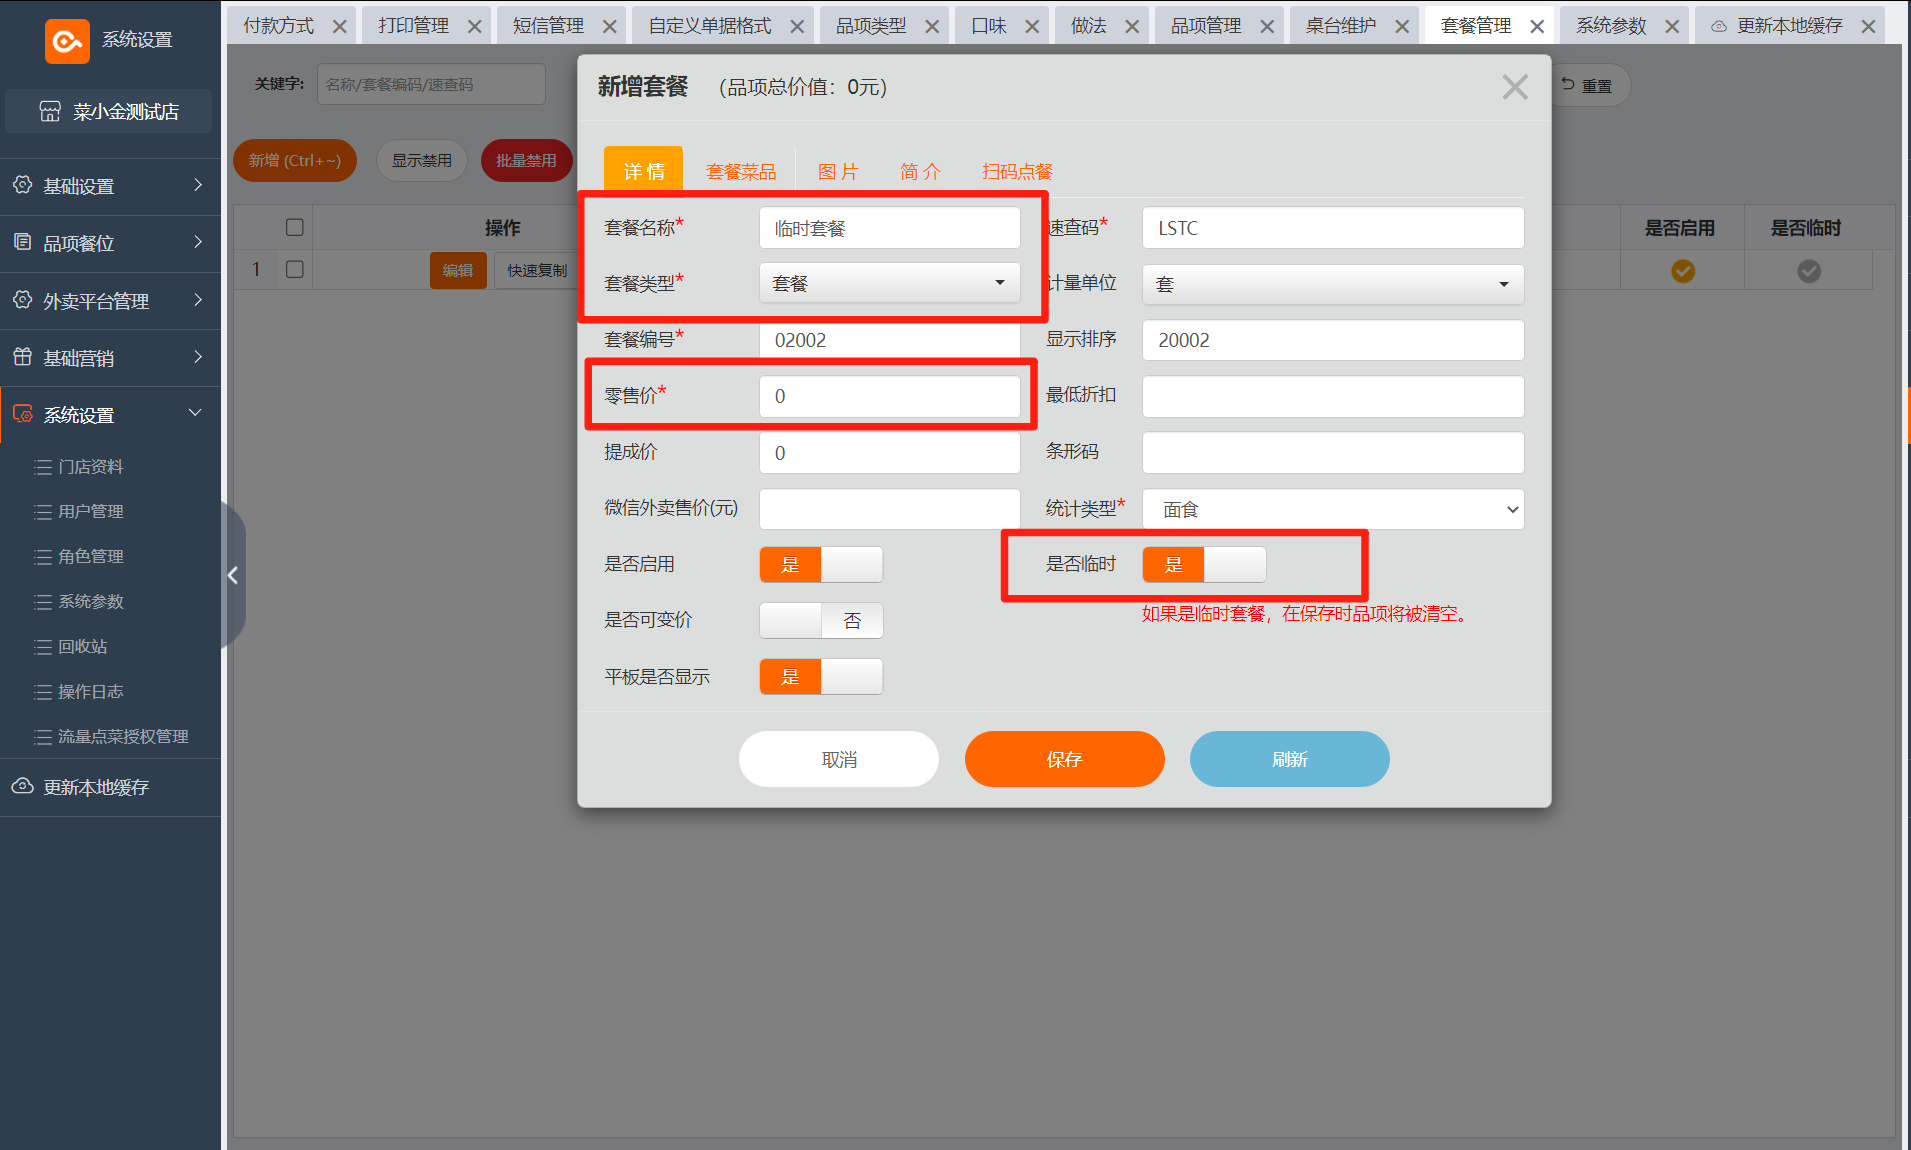Click the cloud icon beside sidebar 更新本地缓存
Viewport: 1911px width, 1150px height.
tap(22, 786)
